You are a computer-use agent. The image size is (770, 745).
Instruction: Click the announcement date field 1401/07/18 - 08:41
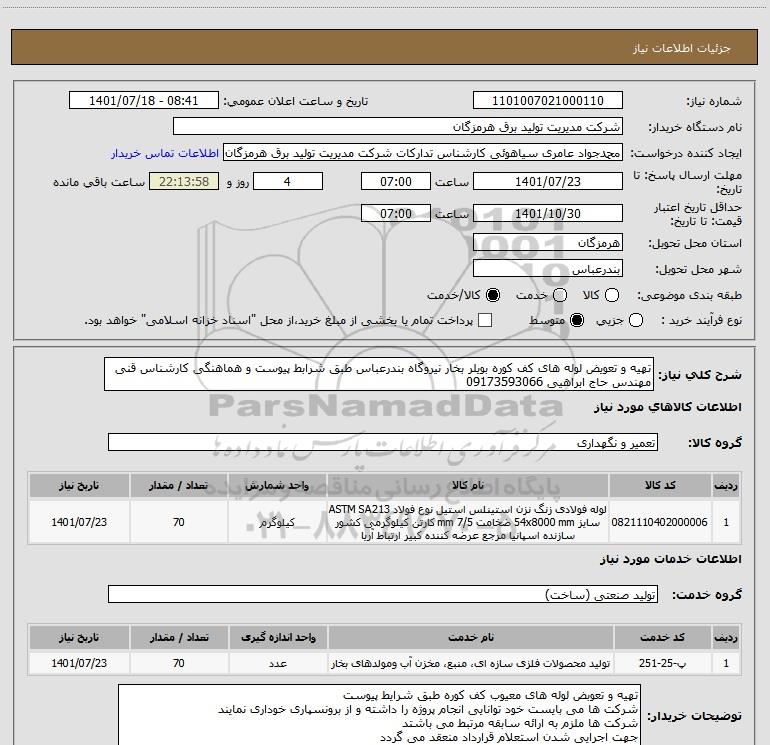[143, 101]
